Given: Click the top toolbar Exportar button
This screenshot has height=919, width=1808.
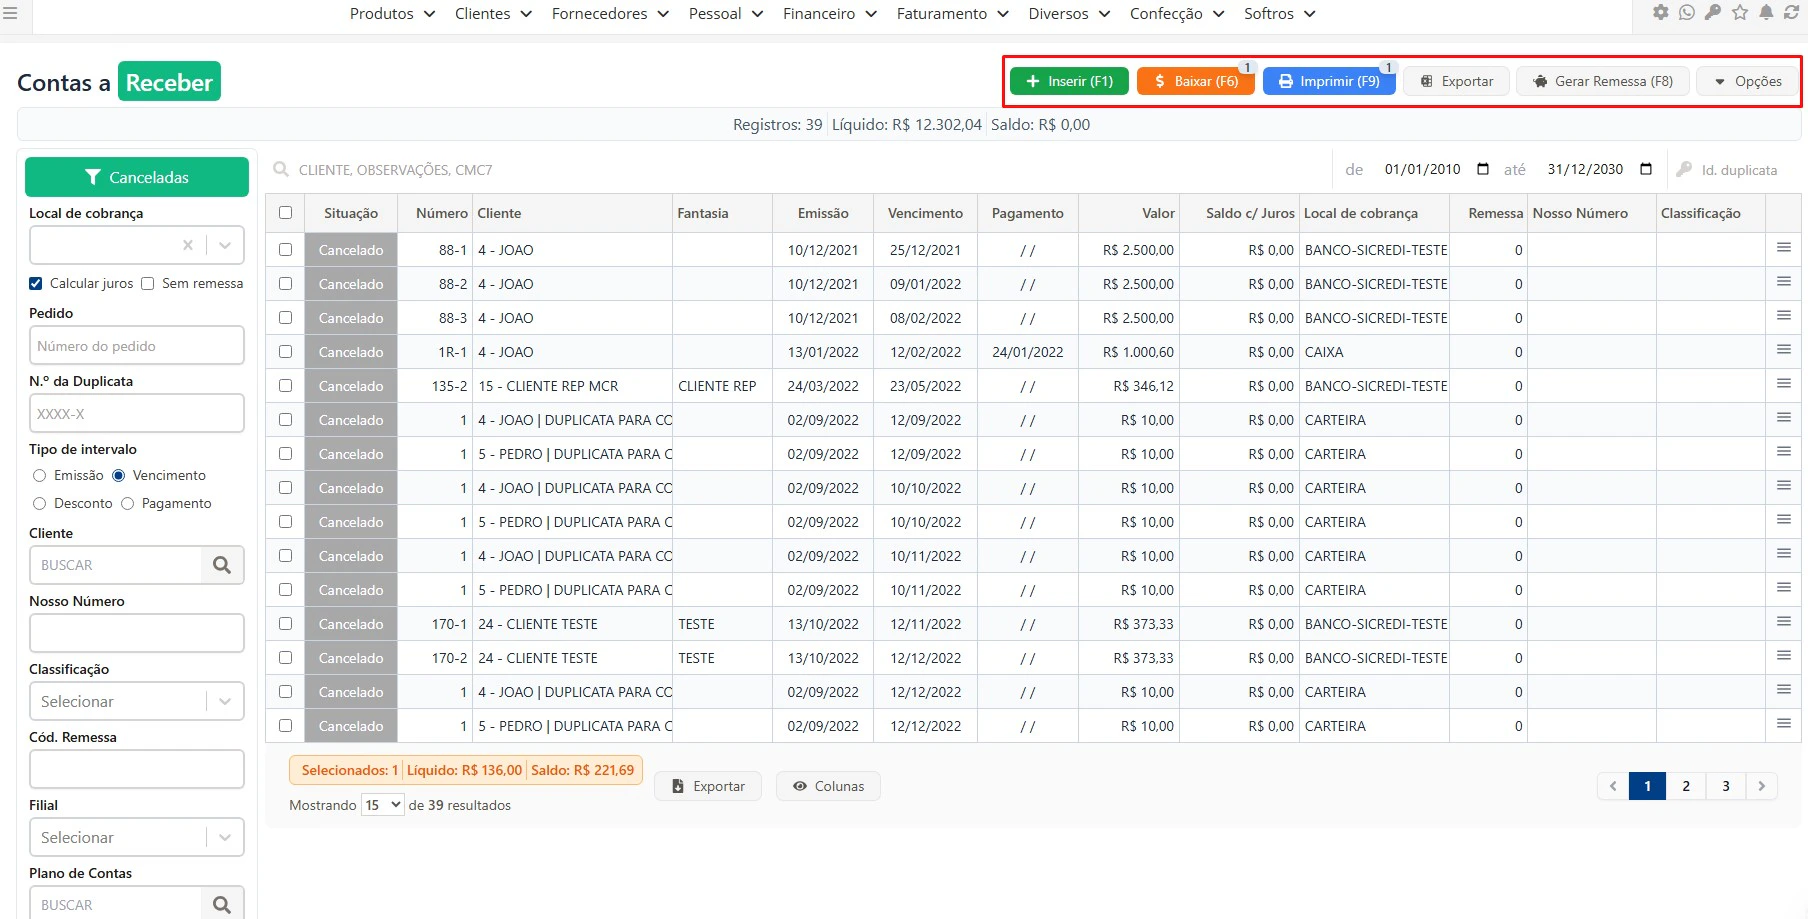Looking at the screenshot, I should [1457, 81].
